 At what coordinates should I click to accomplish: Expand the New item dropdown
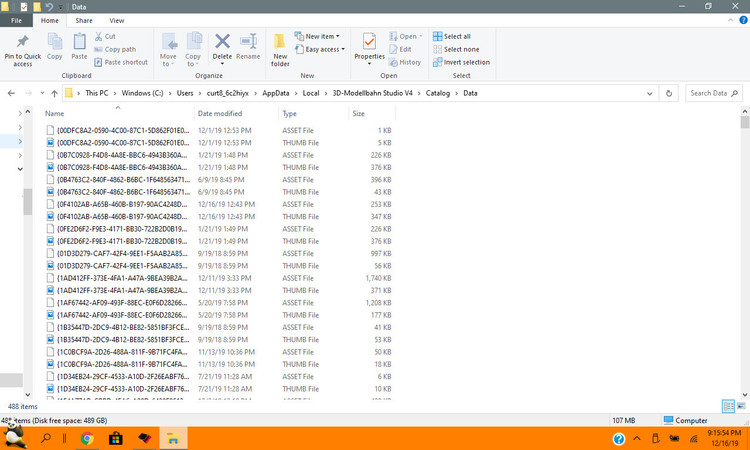[323, 36]
